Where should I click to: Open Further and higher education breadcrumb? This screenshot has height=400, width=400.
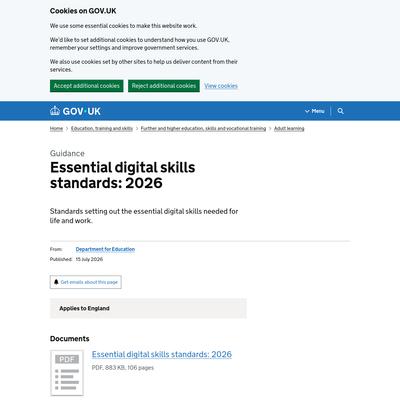203,129
